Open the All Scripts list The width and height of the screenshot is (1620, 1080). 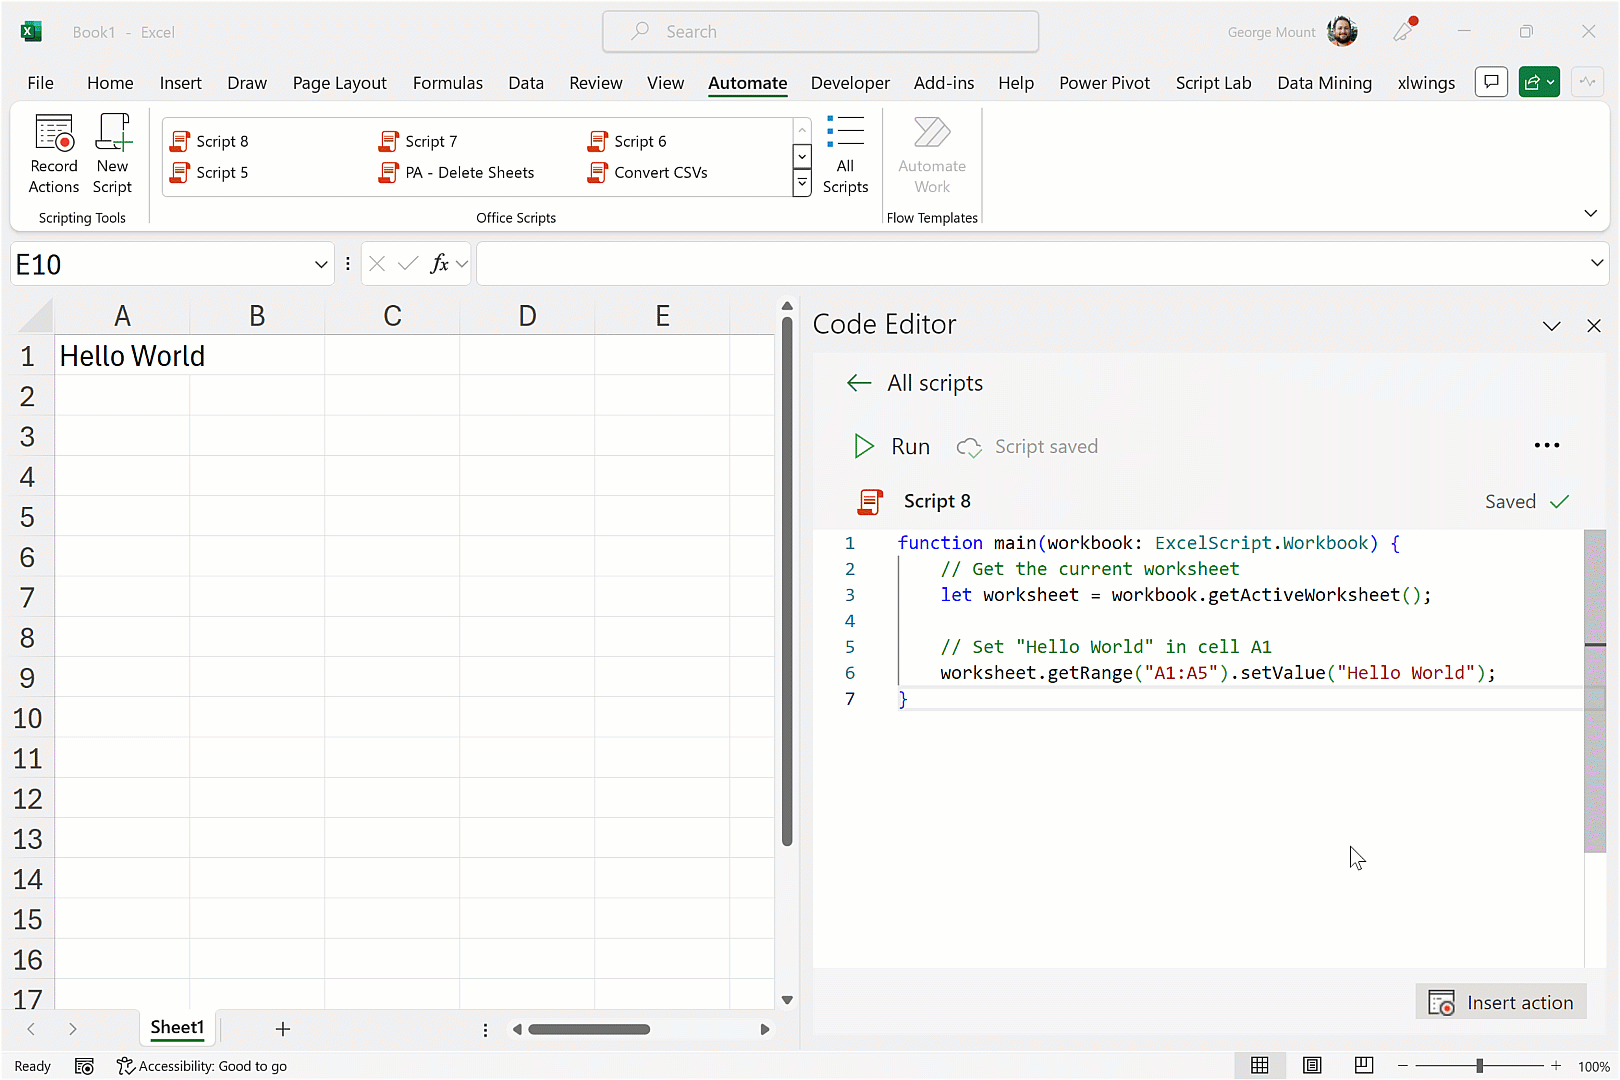coord(845,154)
